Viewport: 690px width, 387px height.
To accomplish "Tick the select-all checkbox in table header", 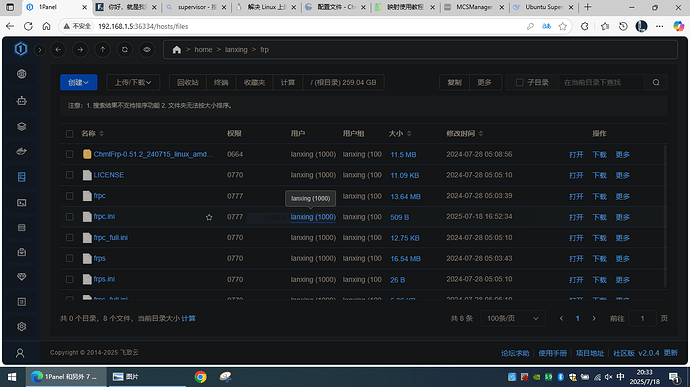I will [x=70, y=133].
